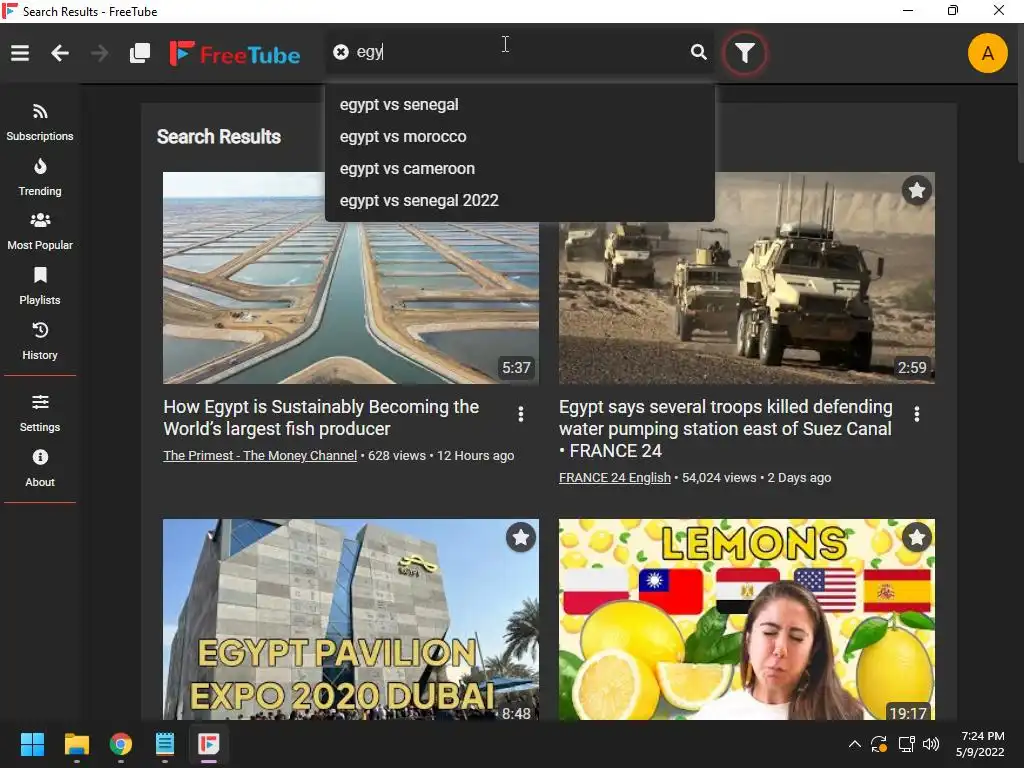
Task: Open the military trucks video thumbnail
Action: click(746, 278)
